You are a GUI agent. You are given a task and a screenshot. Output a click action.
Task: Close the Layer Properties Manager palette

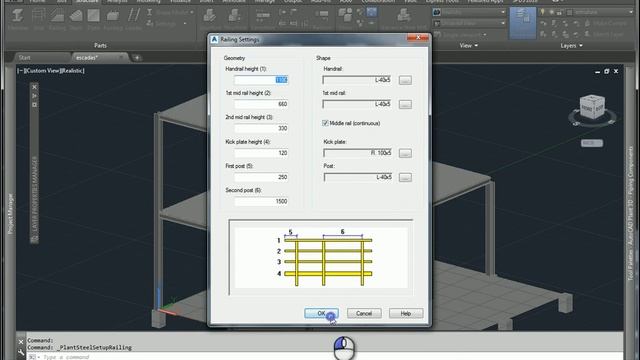[34, 87]
